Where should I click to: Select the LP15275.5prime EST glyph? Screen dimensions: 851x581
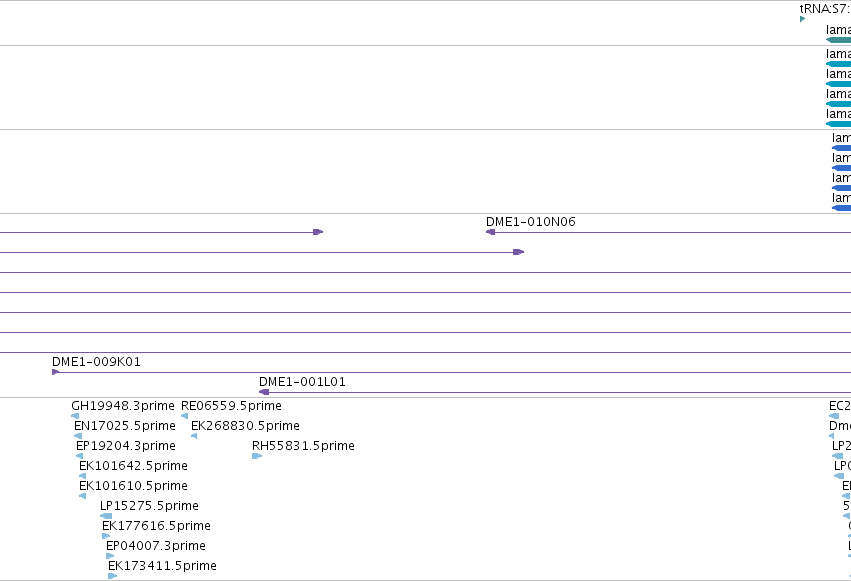point(106,516)
